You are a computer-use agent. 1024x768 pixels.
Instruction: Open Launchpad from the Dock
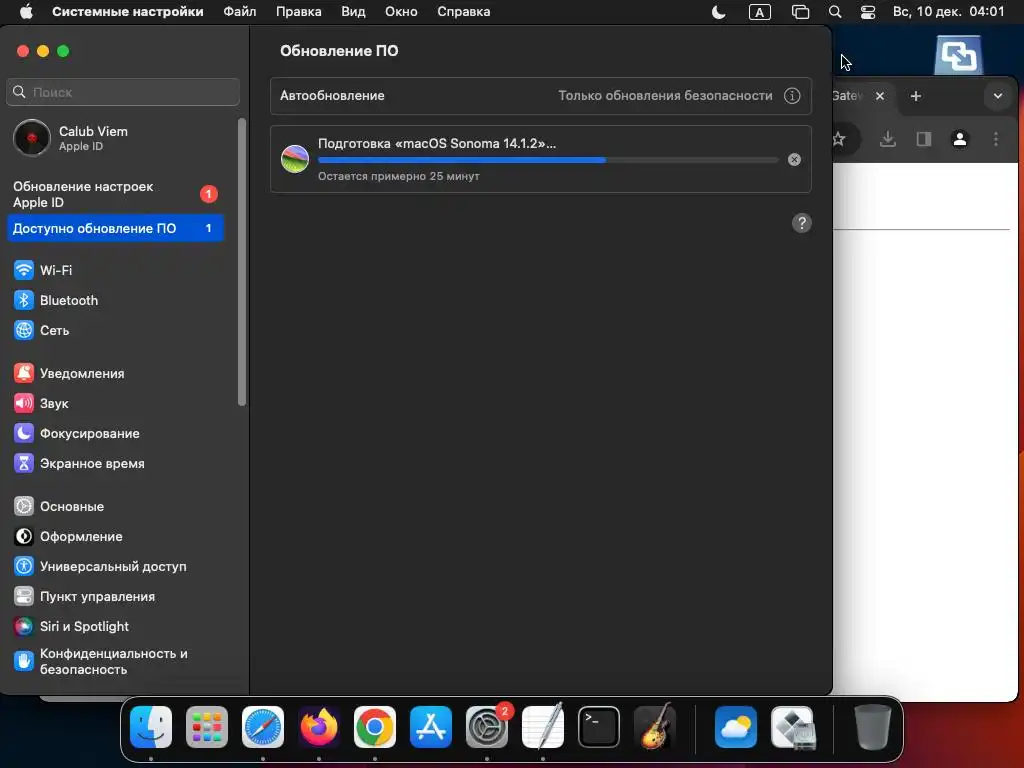pos(207,727)
